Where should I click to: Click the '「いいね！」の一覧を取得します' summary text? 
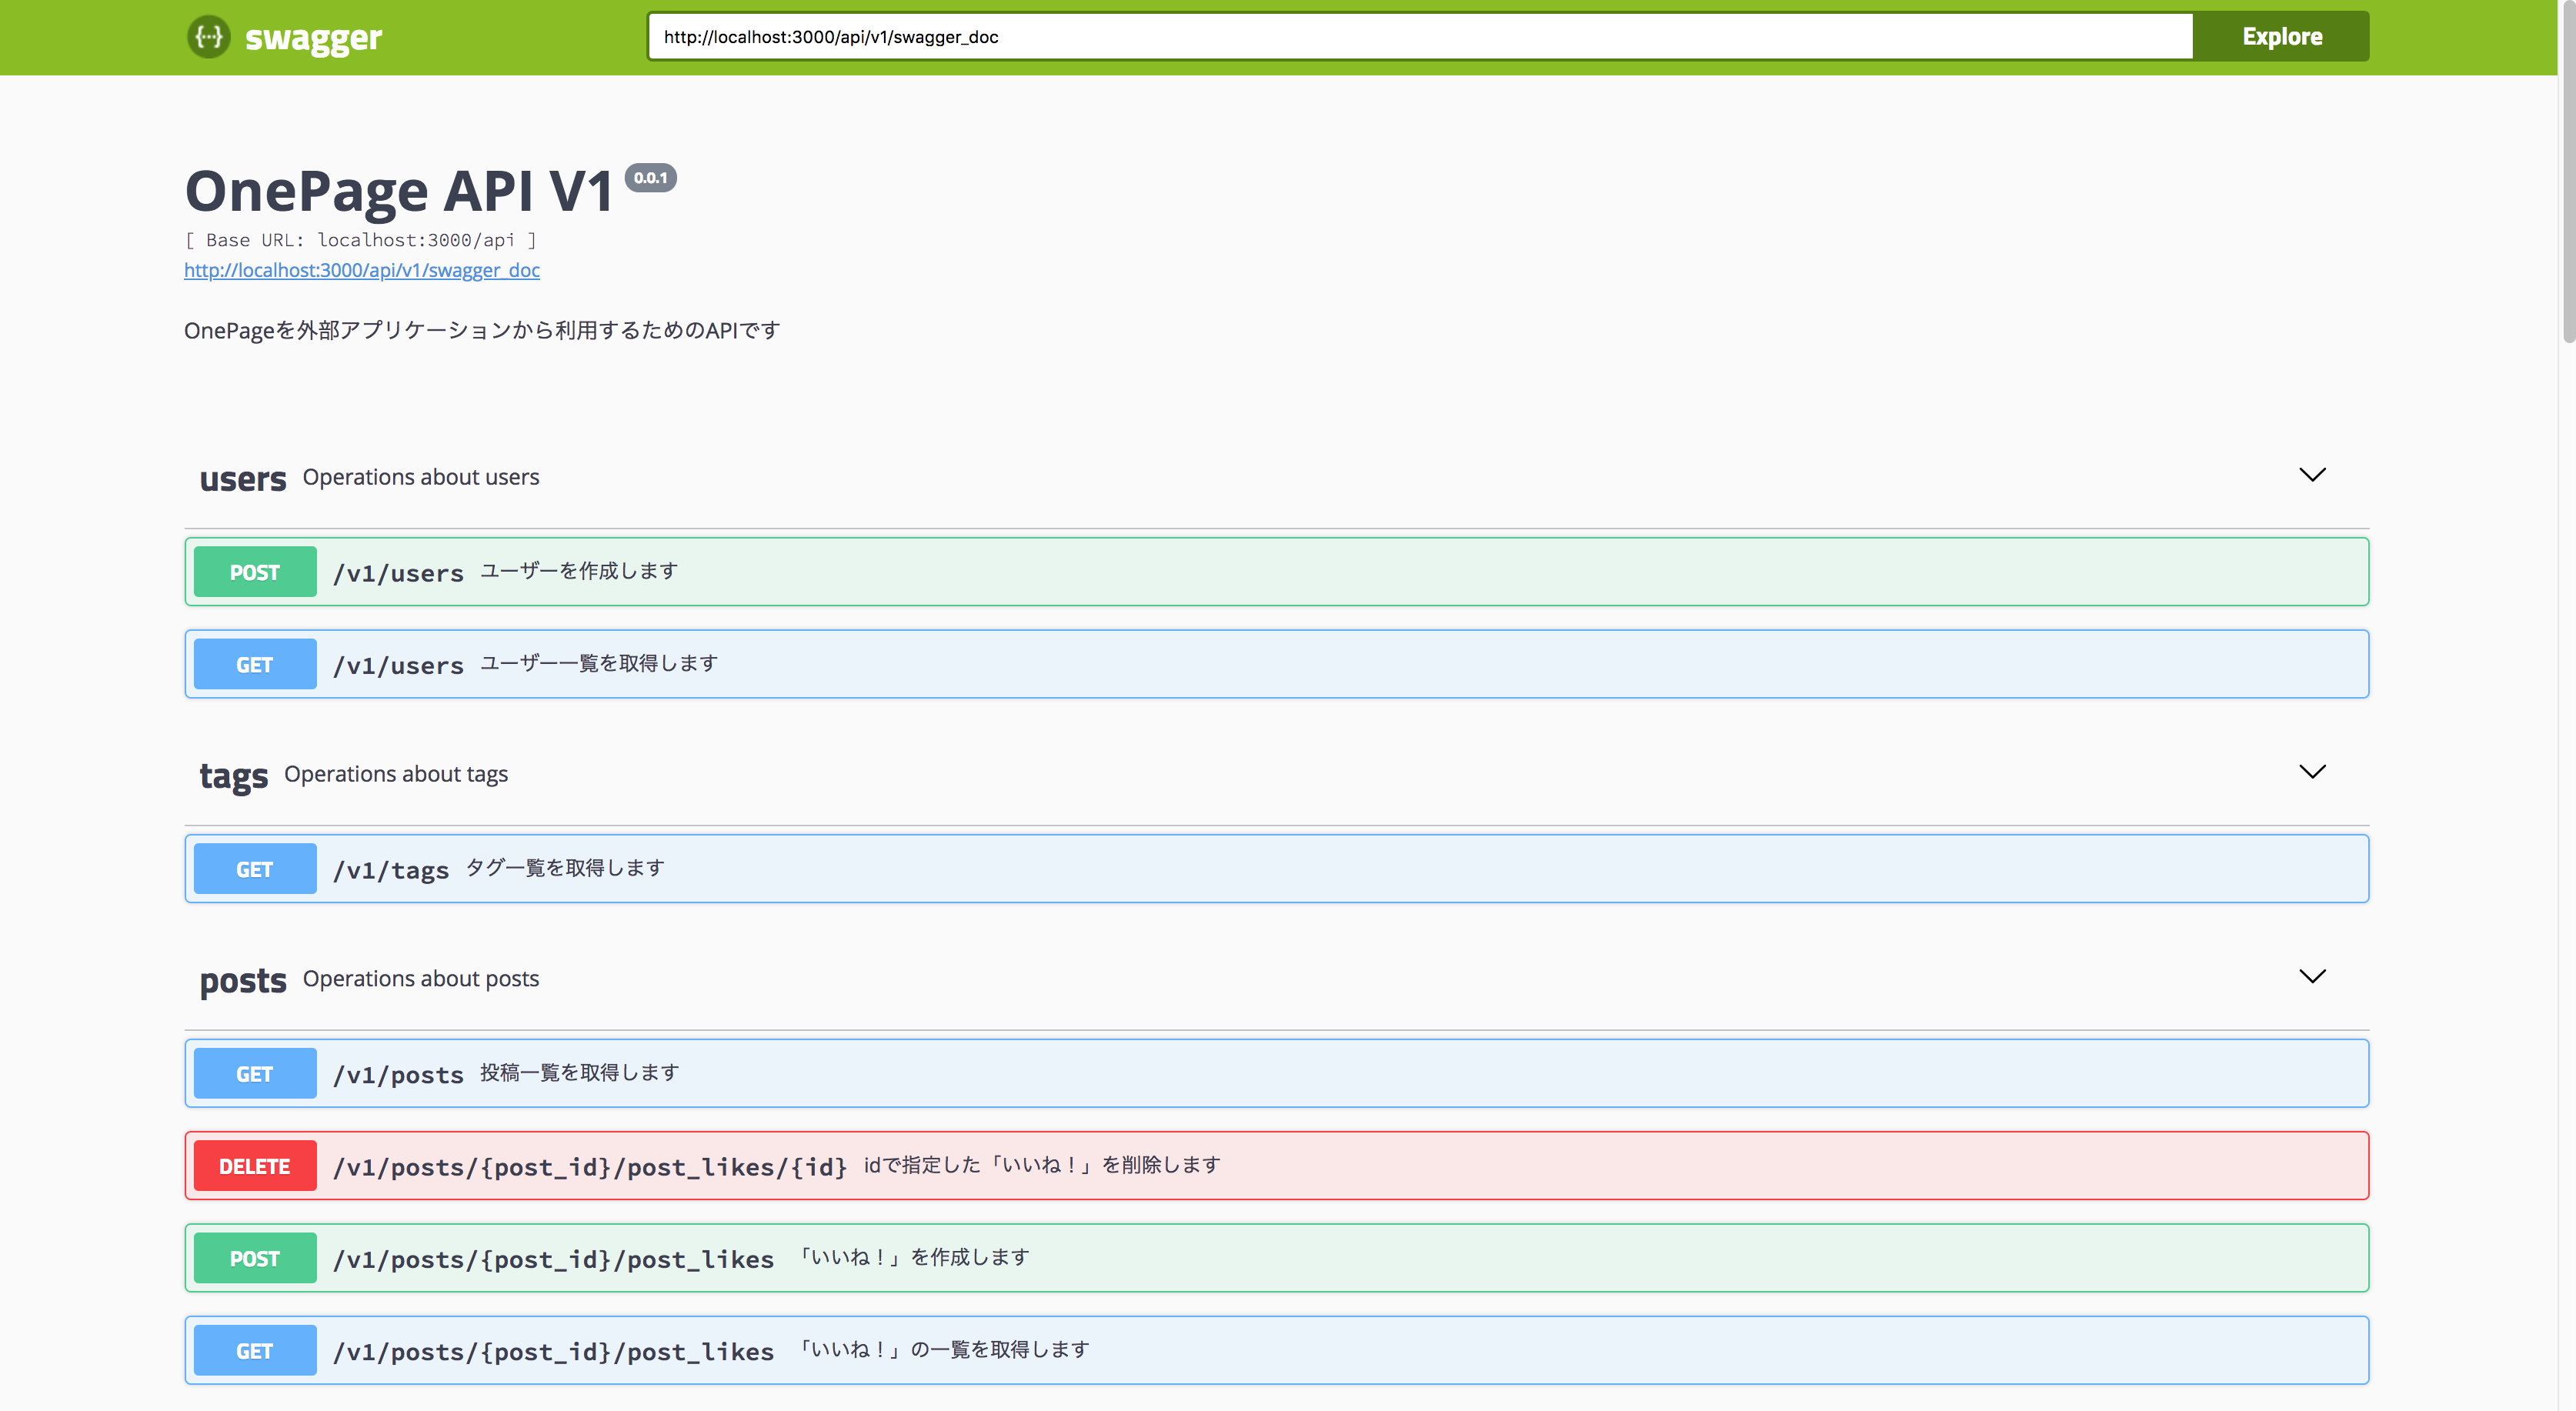coord(944,1350)
